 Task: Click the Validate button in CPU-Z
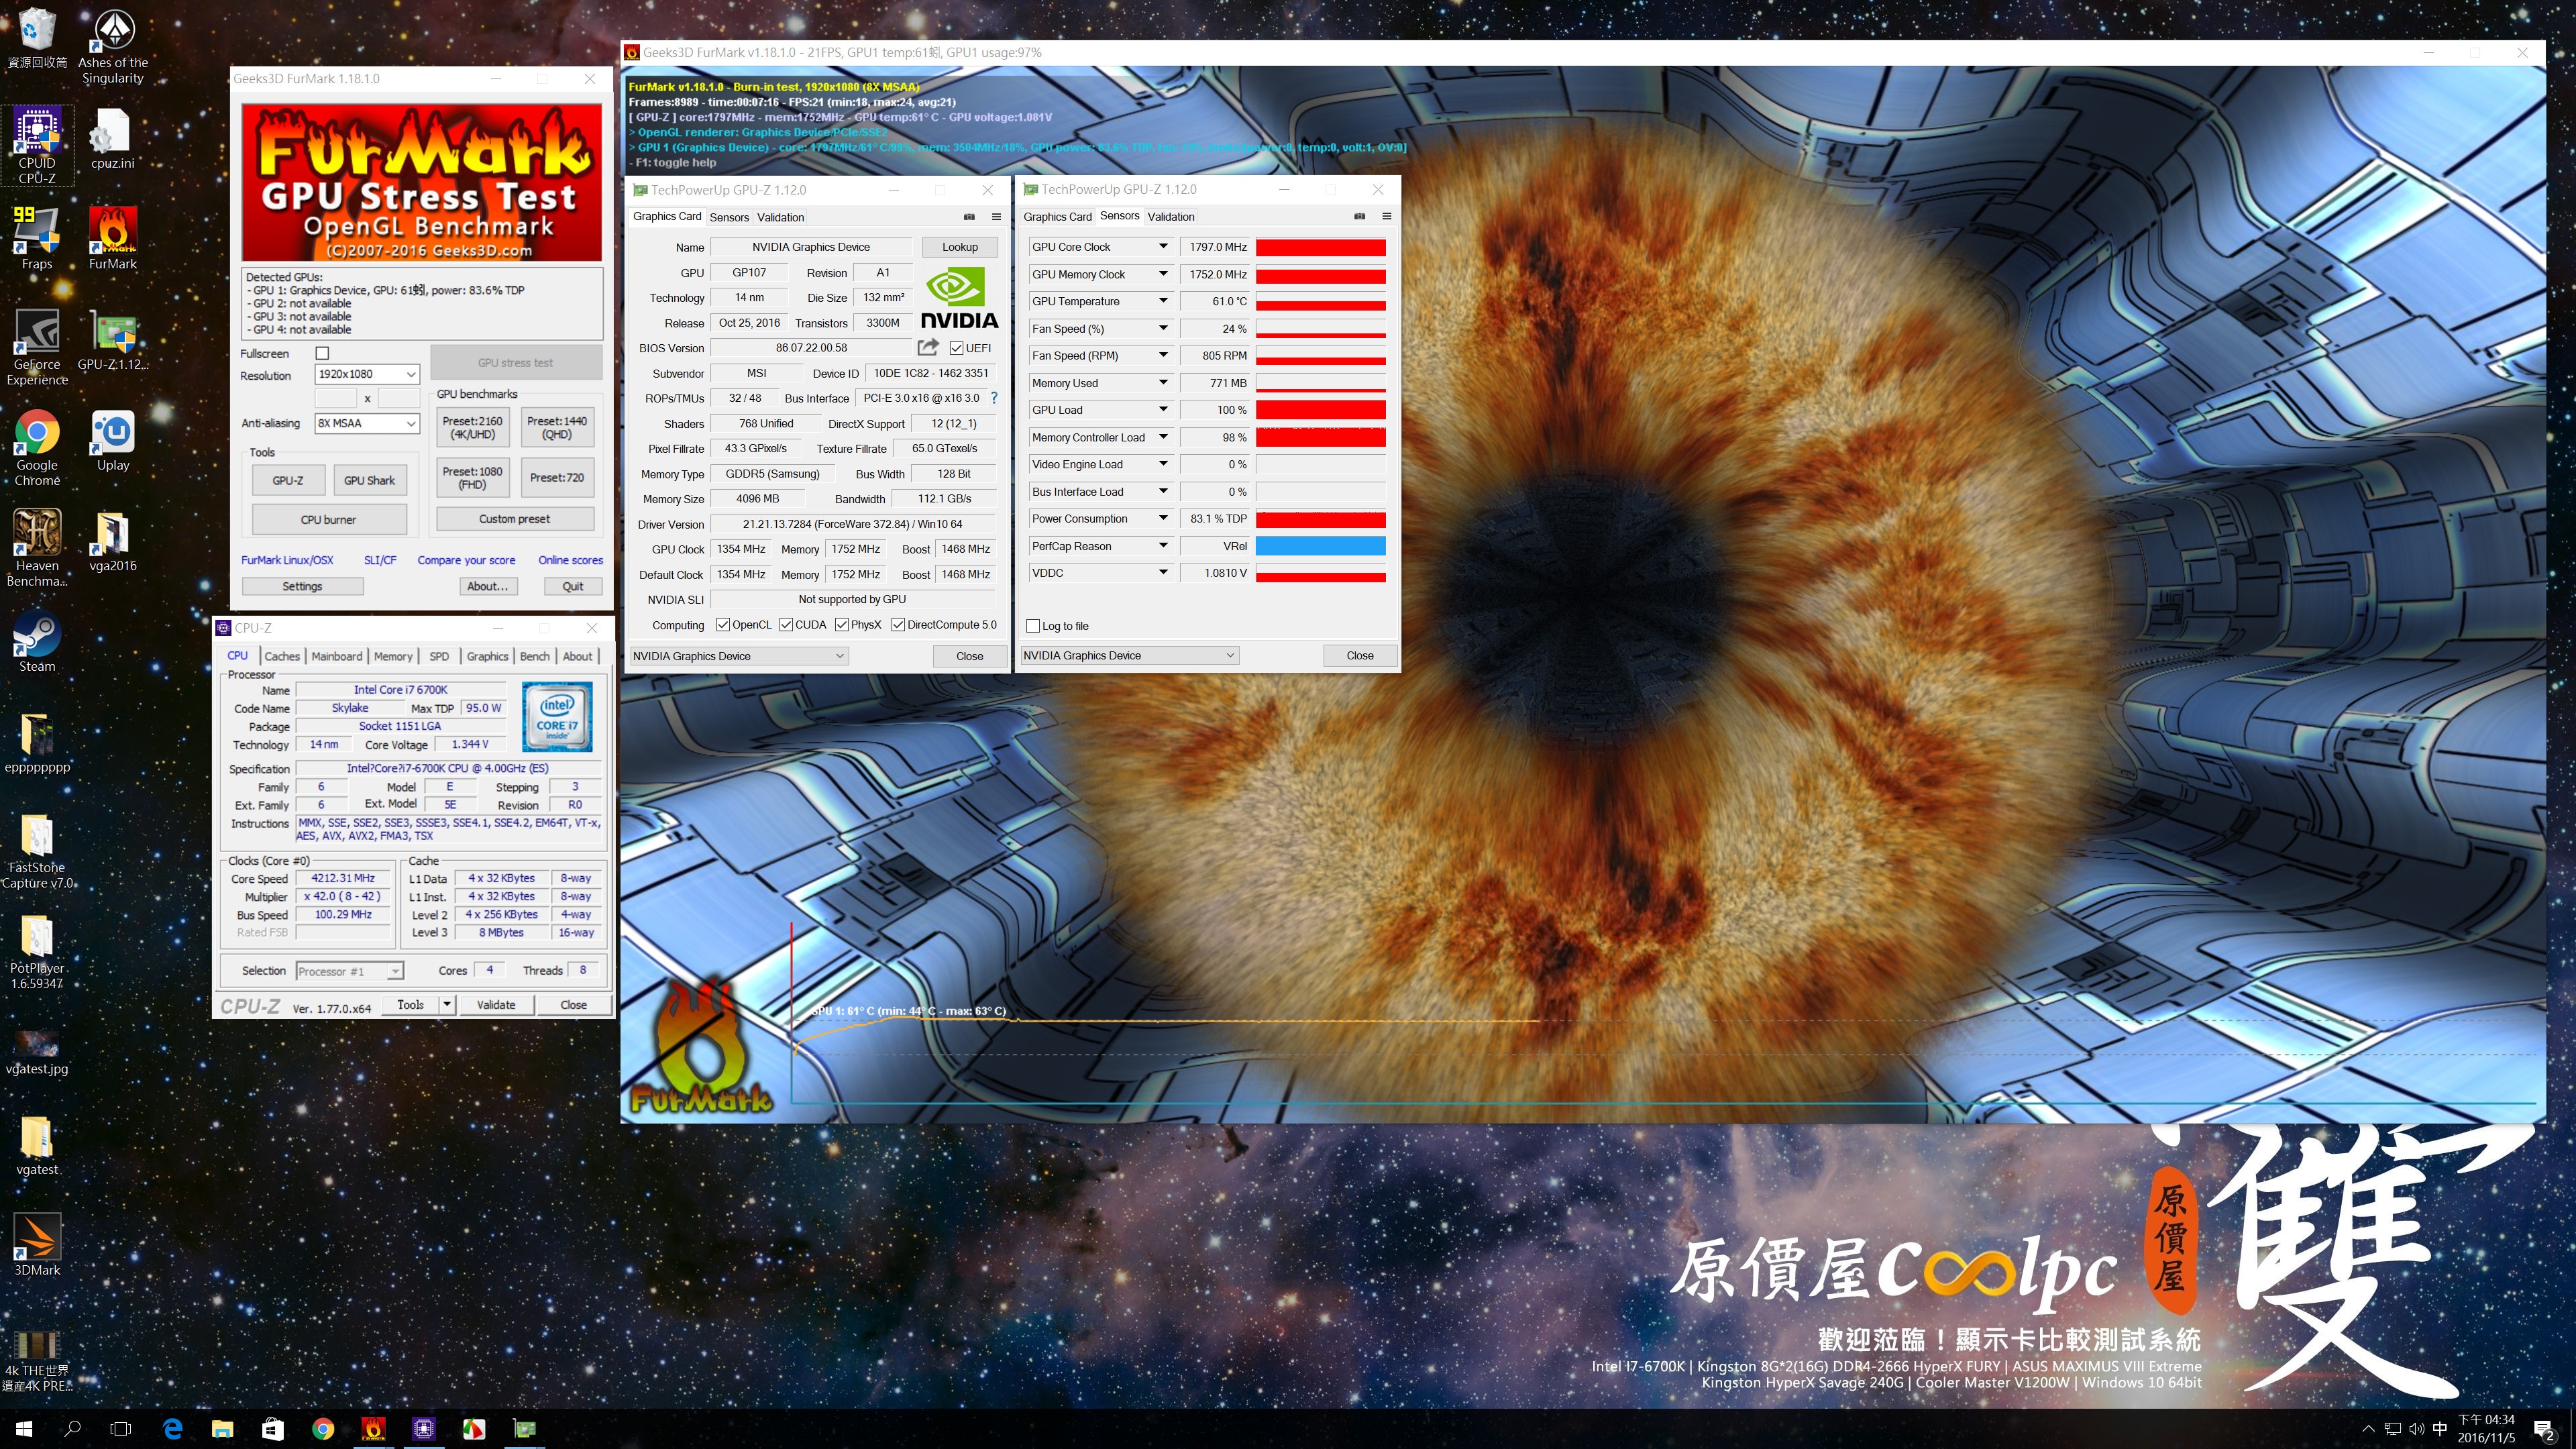pos(496,1005)
